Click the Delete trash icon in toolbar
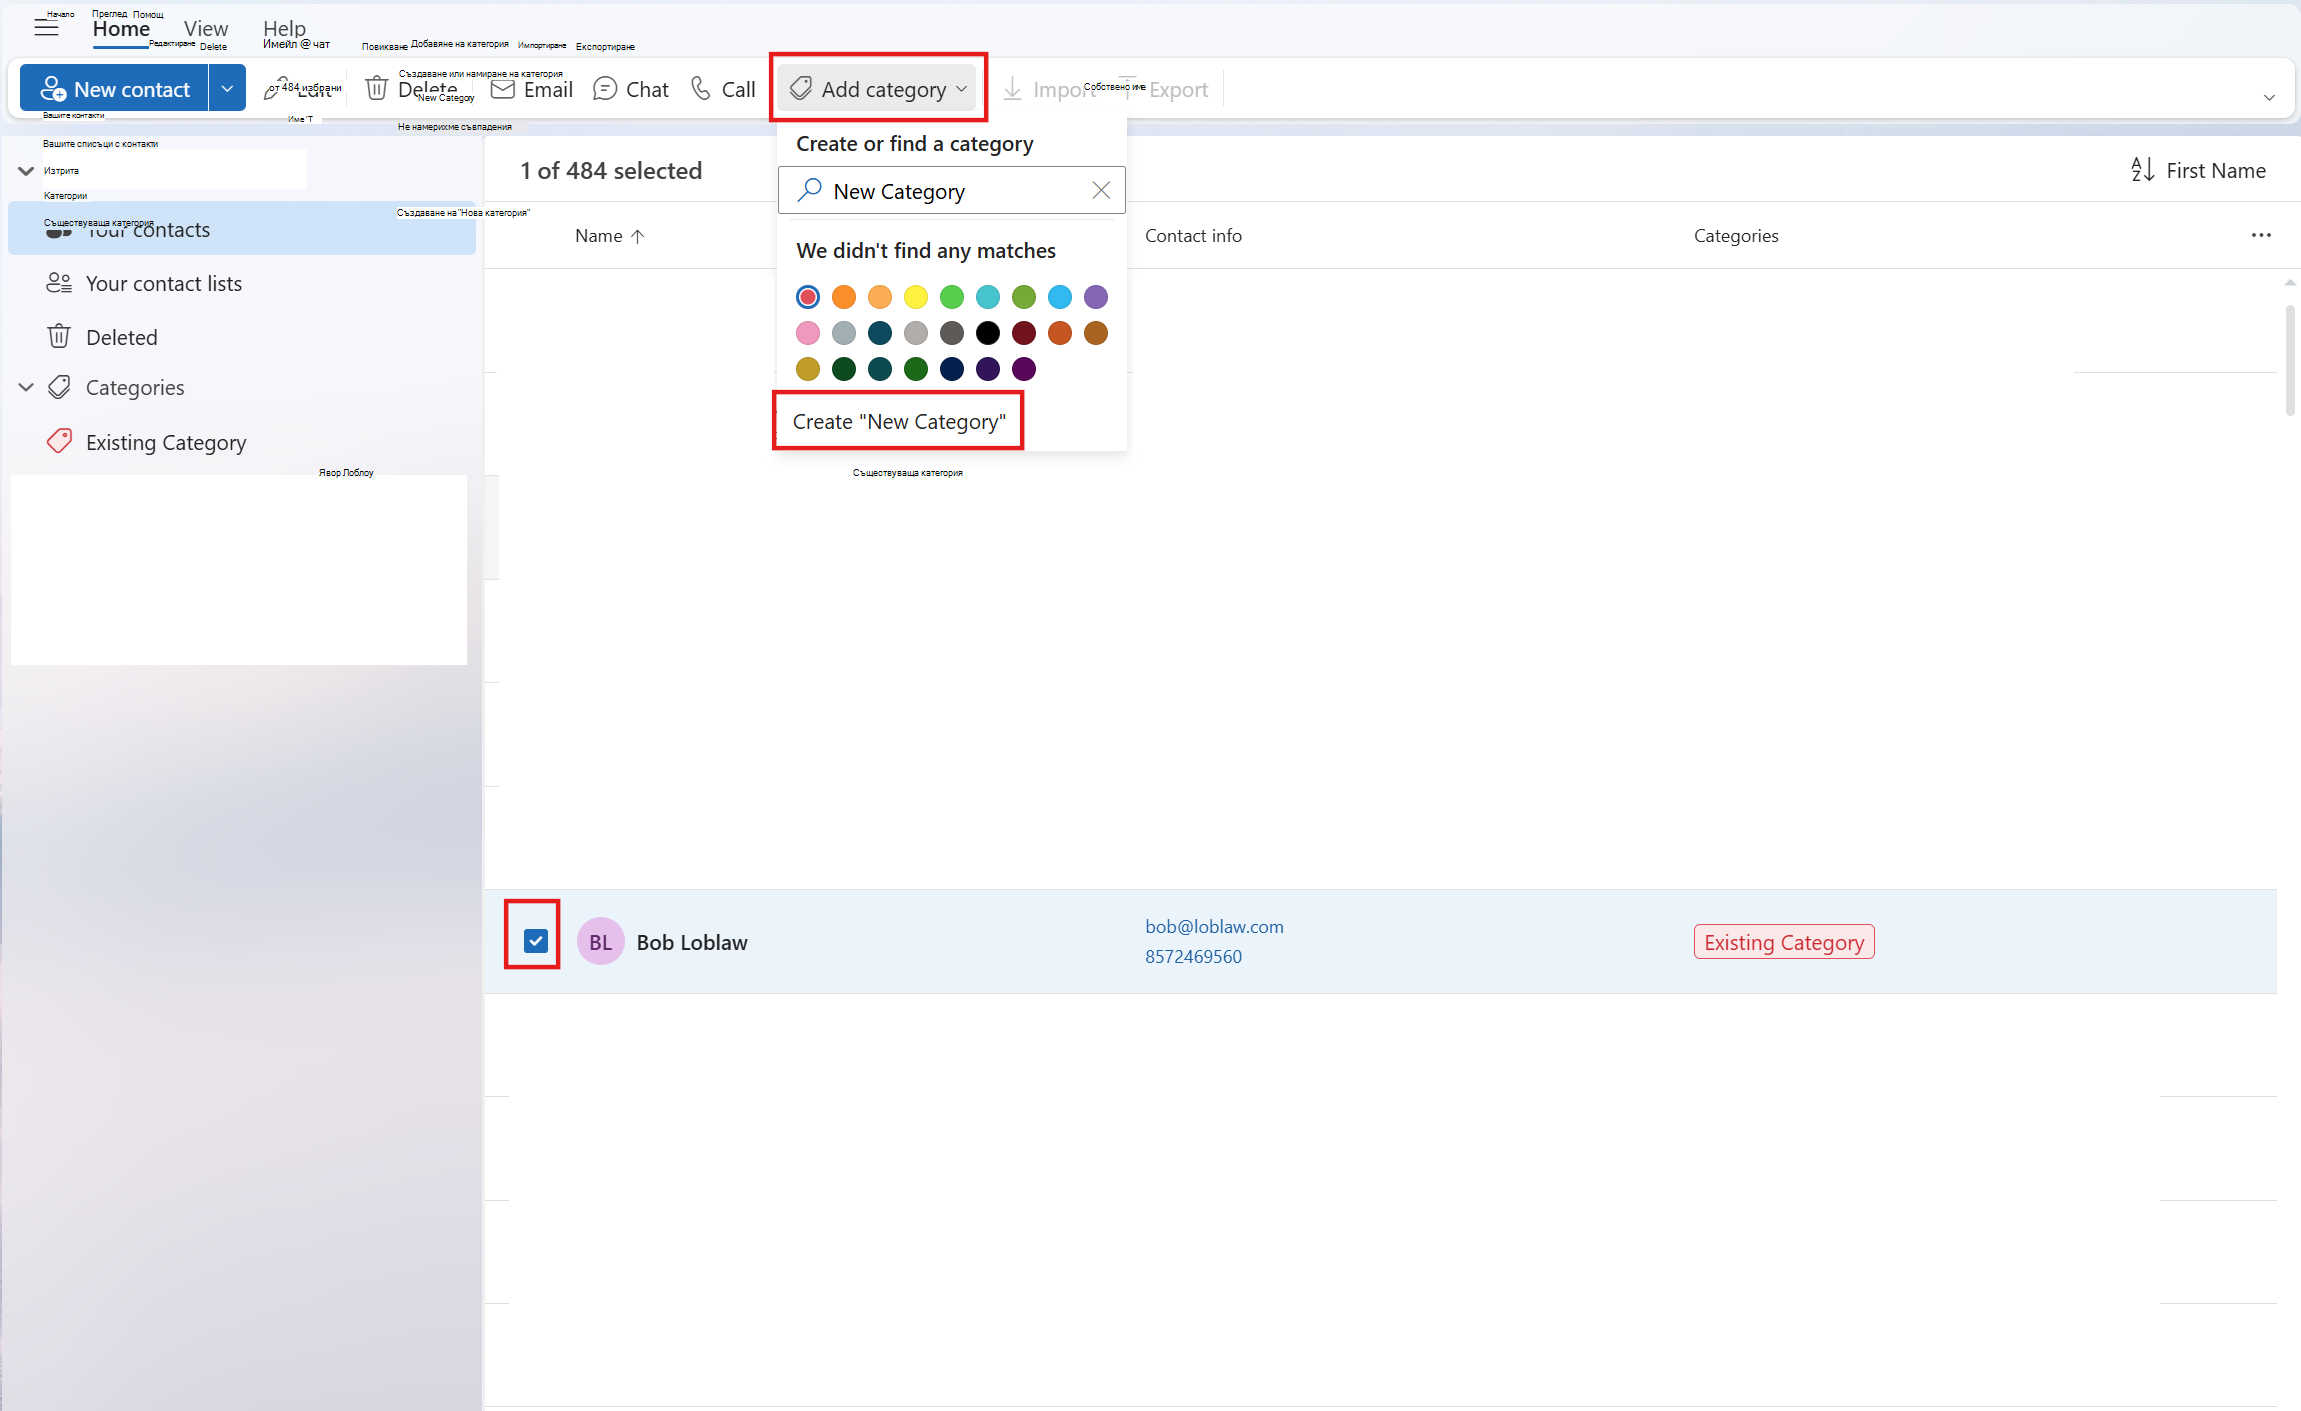This screenshot has height=1411, width=2301. [376, 89]
